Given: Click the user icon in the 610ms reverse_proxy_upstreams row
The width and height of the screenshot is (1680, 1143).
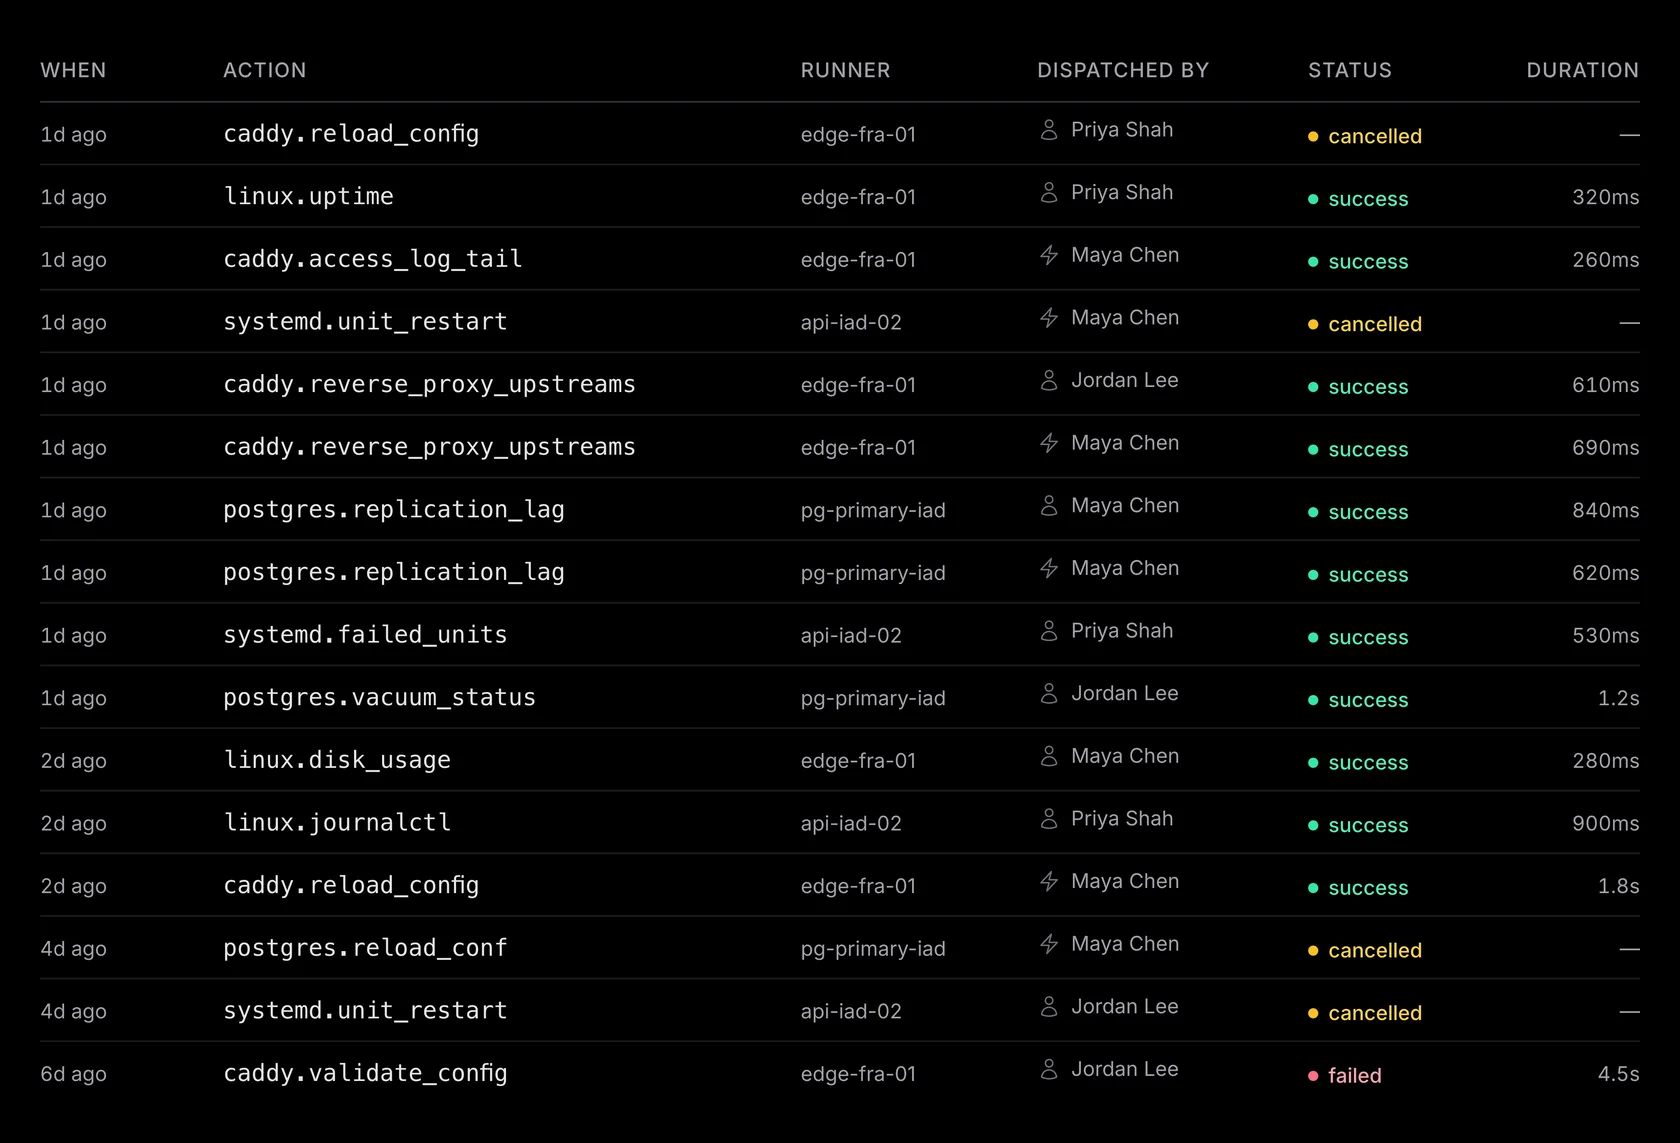Looking at the screenshot, I should 1049,380.
